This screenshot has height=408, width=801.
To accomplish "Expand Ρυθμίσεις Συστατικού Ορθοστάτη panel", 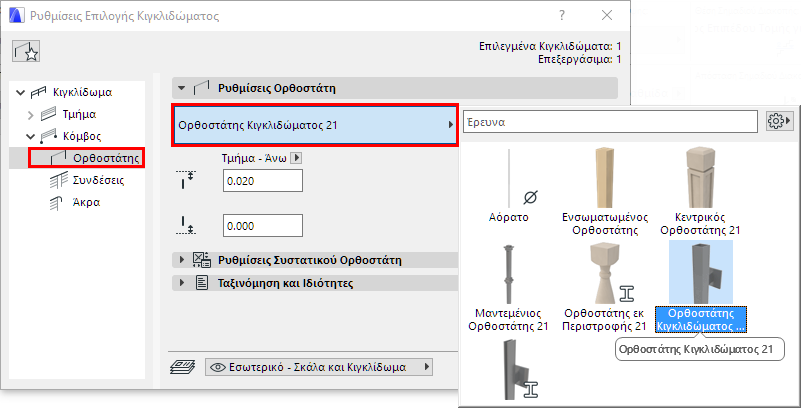I will point(182,260).
